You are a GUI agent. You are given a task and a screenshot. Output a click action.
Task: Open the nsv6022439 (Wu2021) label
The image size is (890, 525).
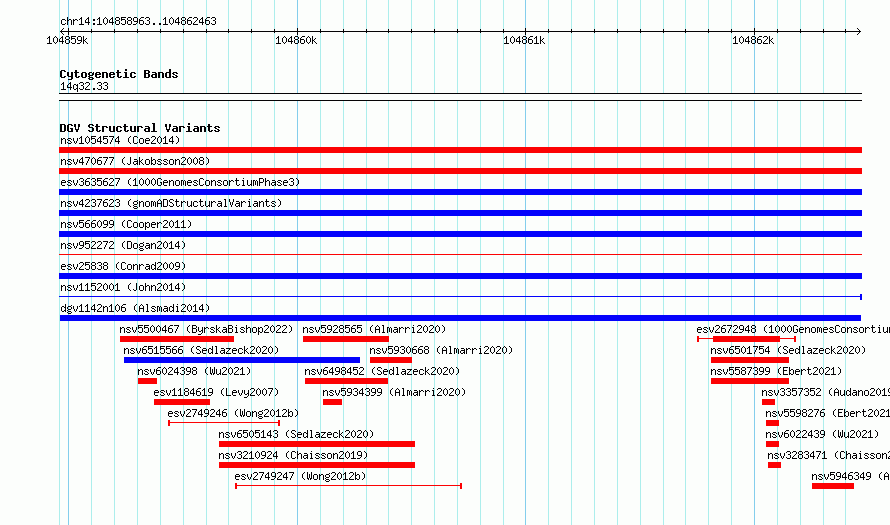[x=822, y=434]
